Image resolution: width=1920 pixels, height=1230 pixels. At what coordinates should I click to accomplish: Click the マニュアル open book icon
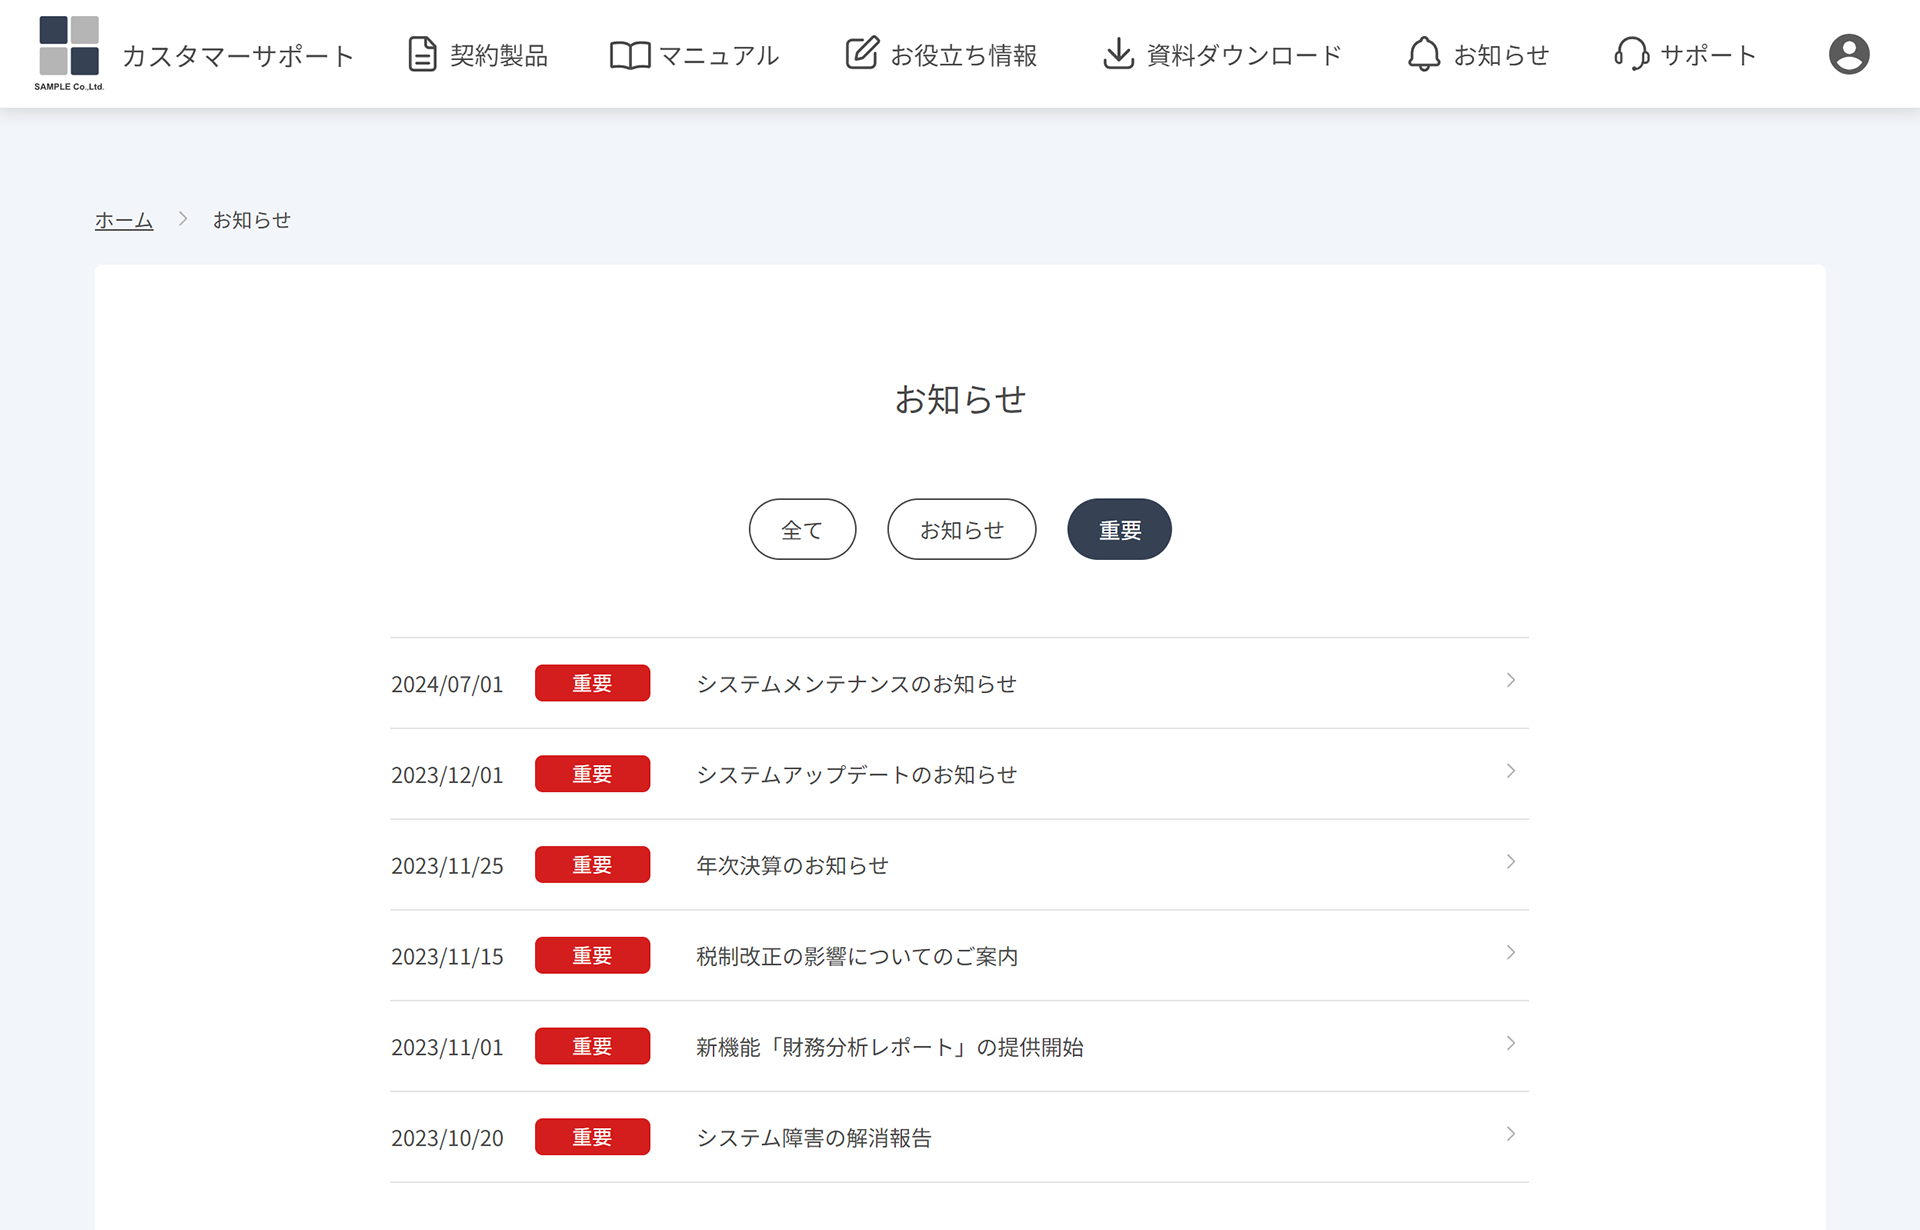[x=630, y=55]
